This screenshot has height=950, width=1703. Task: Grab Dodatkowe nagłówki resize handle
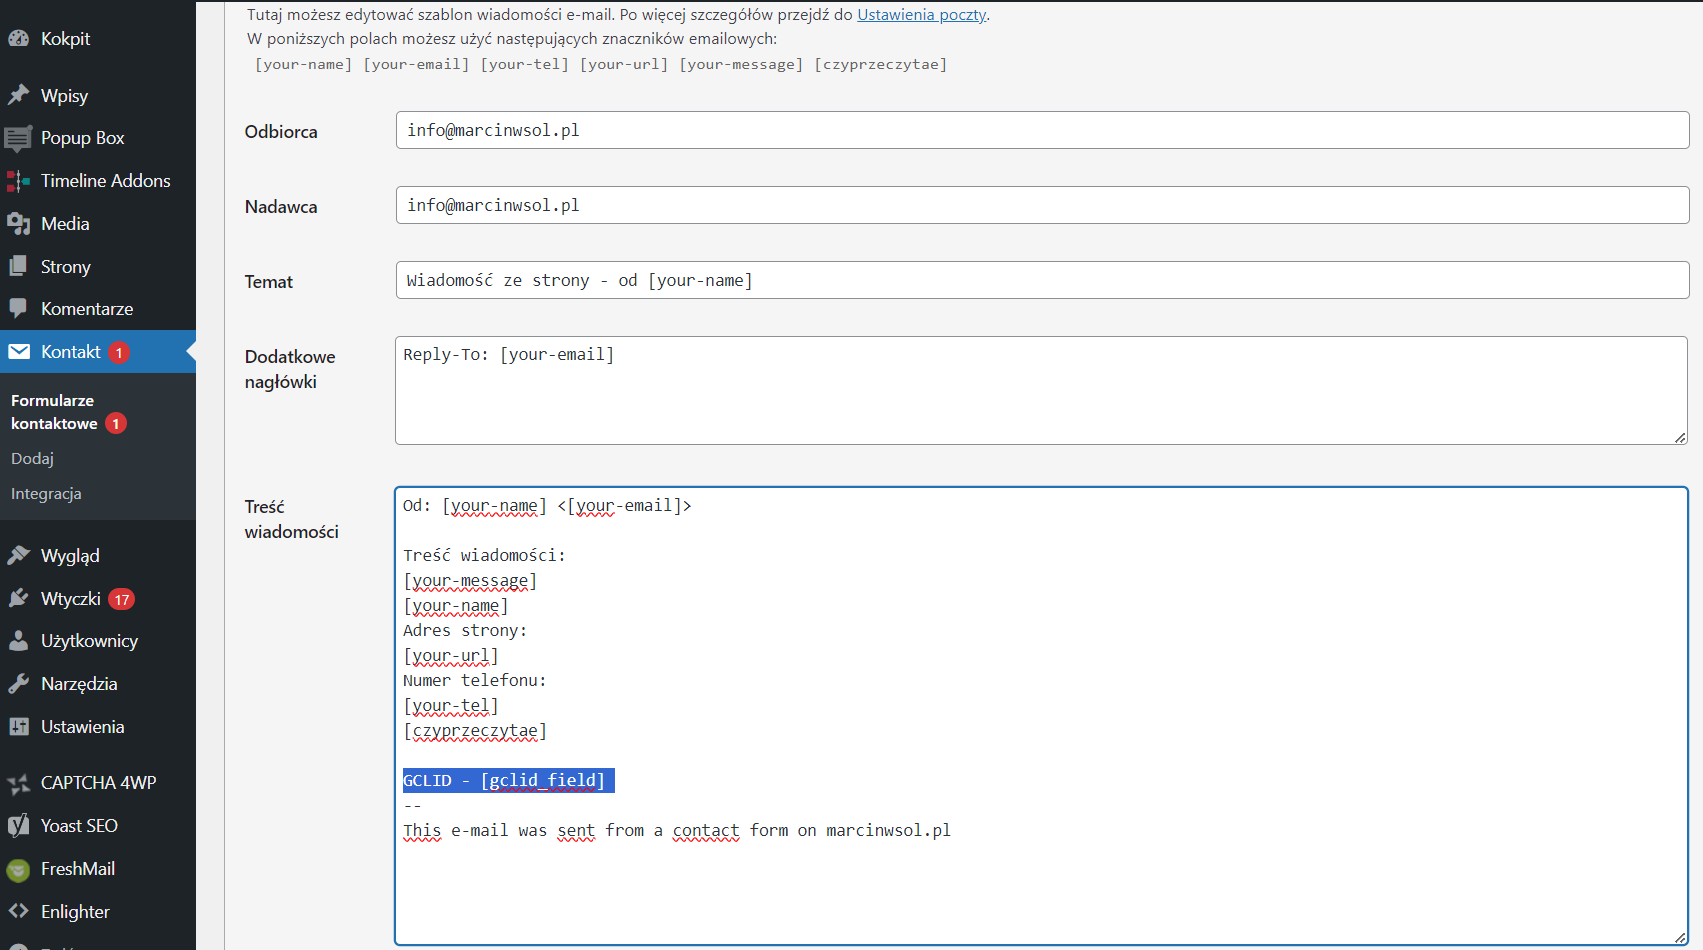[1680, 437]
